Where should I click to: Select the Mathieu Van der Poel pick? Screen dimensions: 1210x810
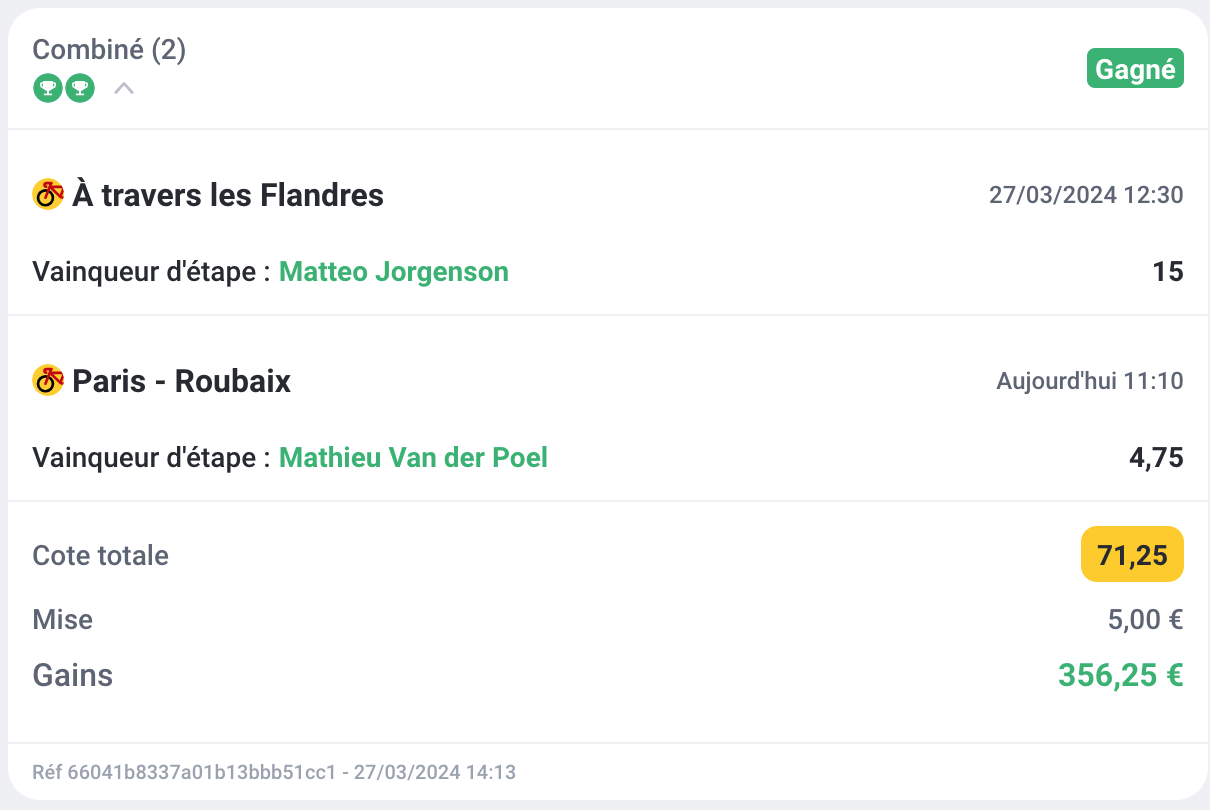(x=413, y=458)
